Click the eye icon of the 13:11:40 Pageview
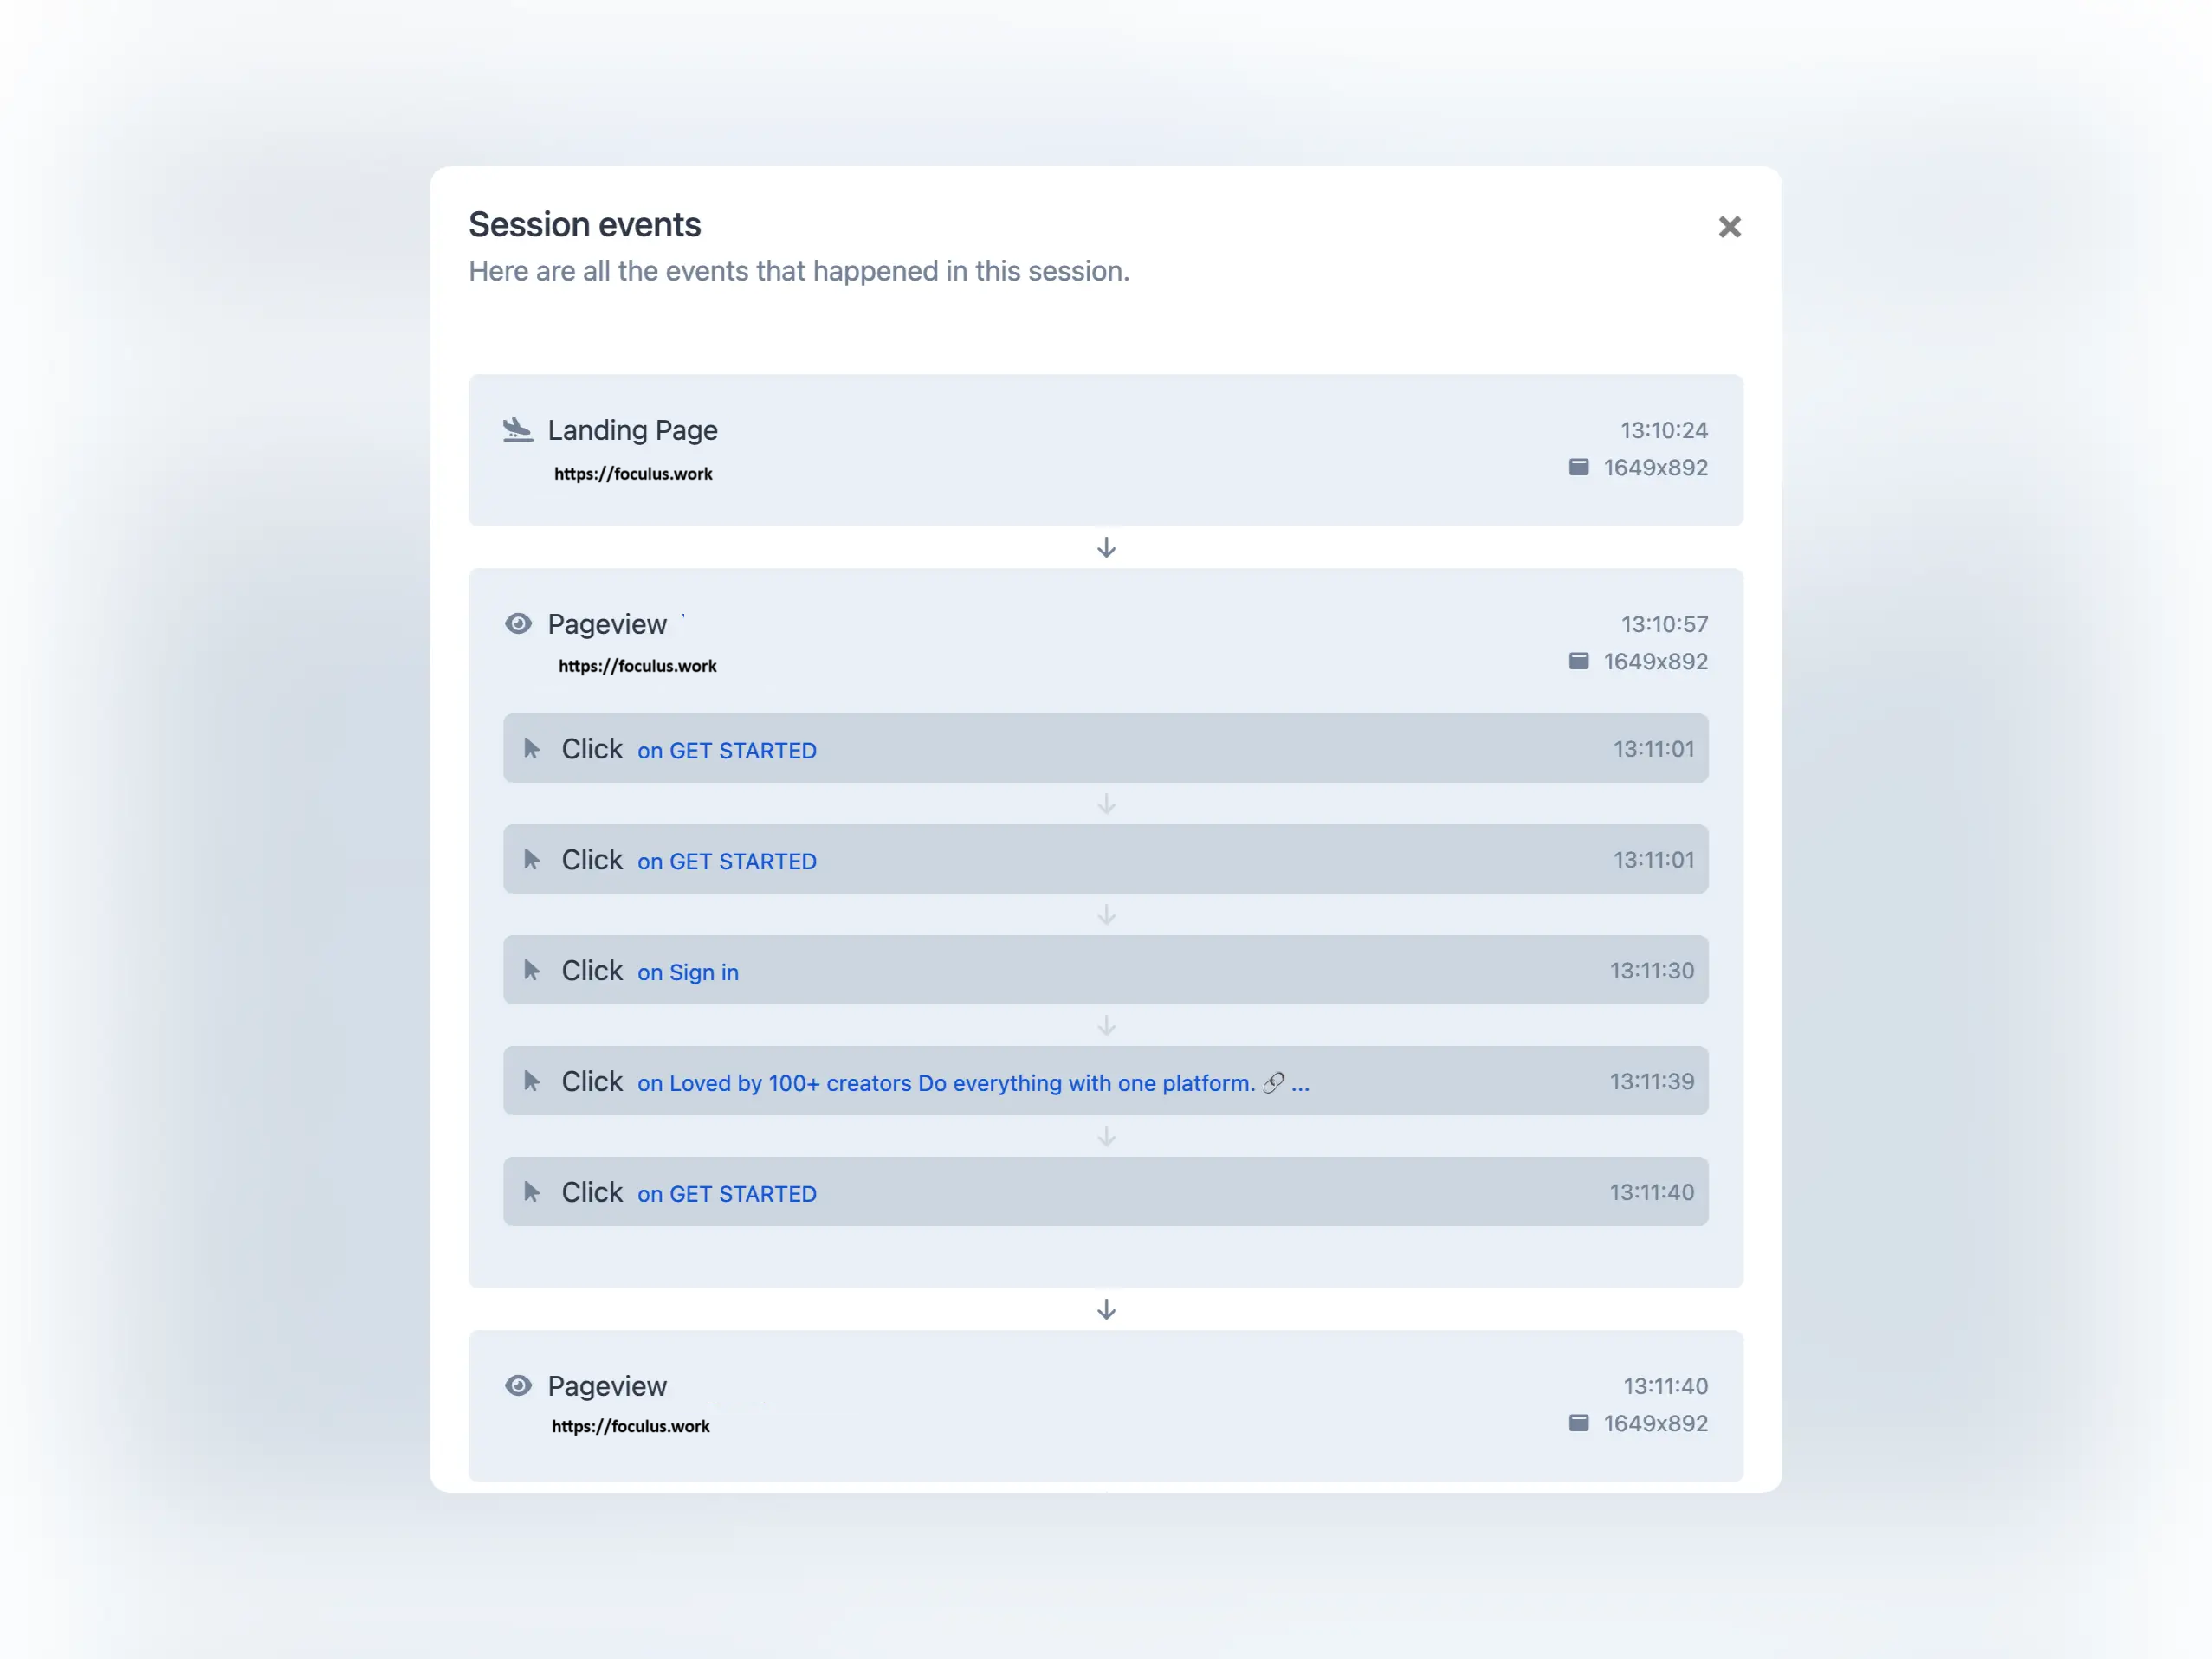Viewport: 2212px width, 1659px height. tap(518, 1385)
